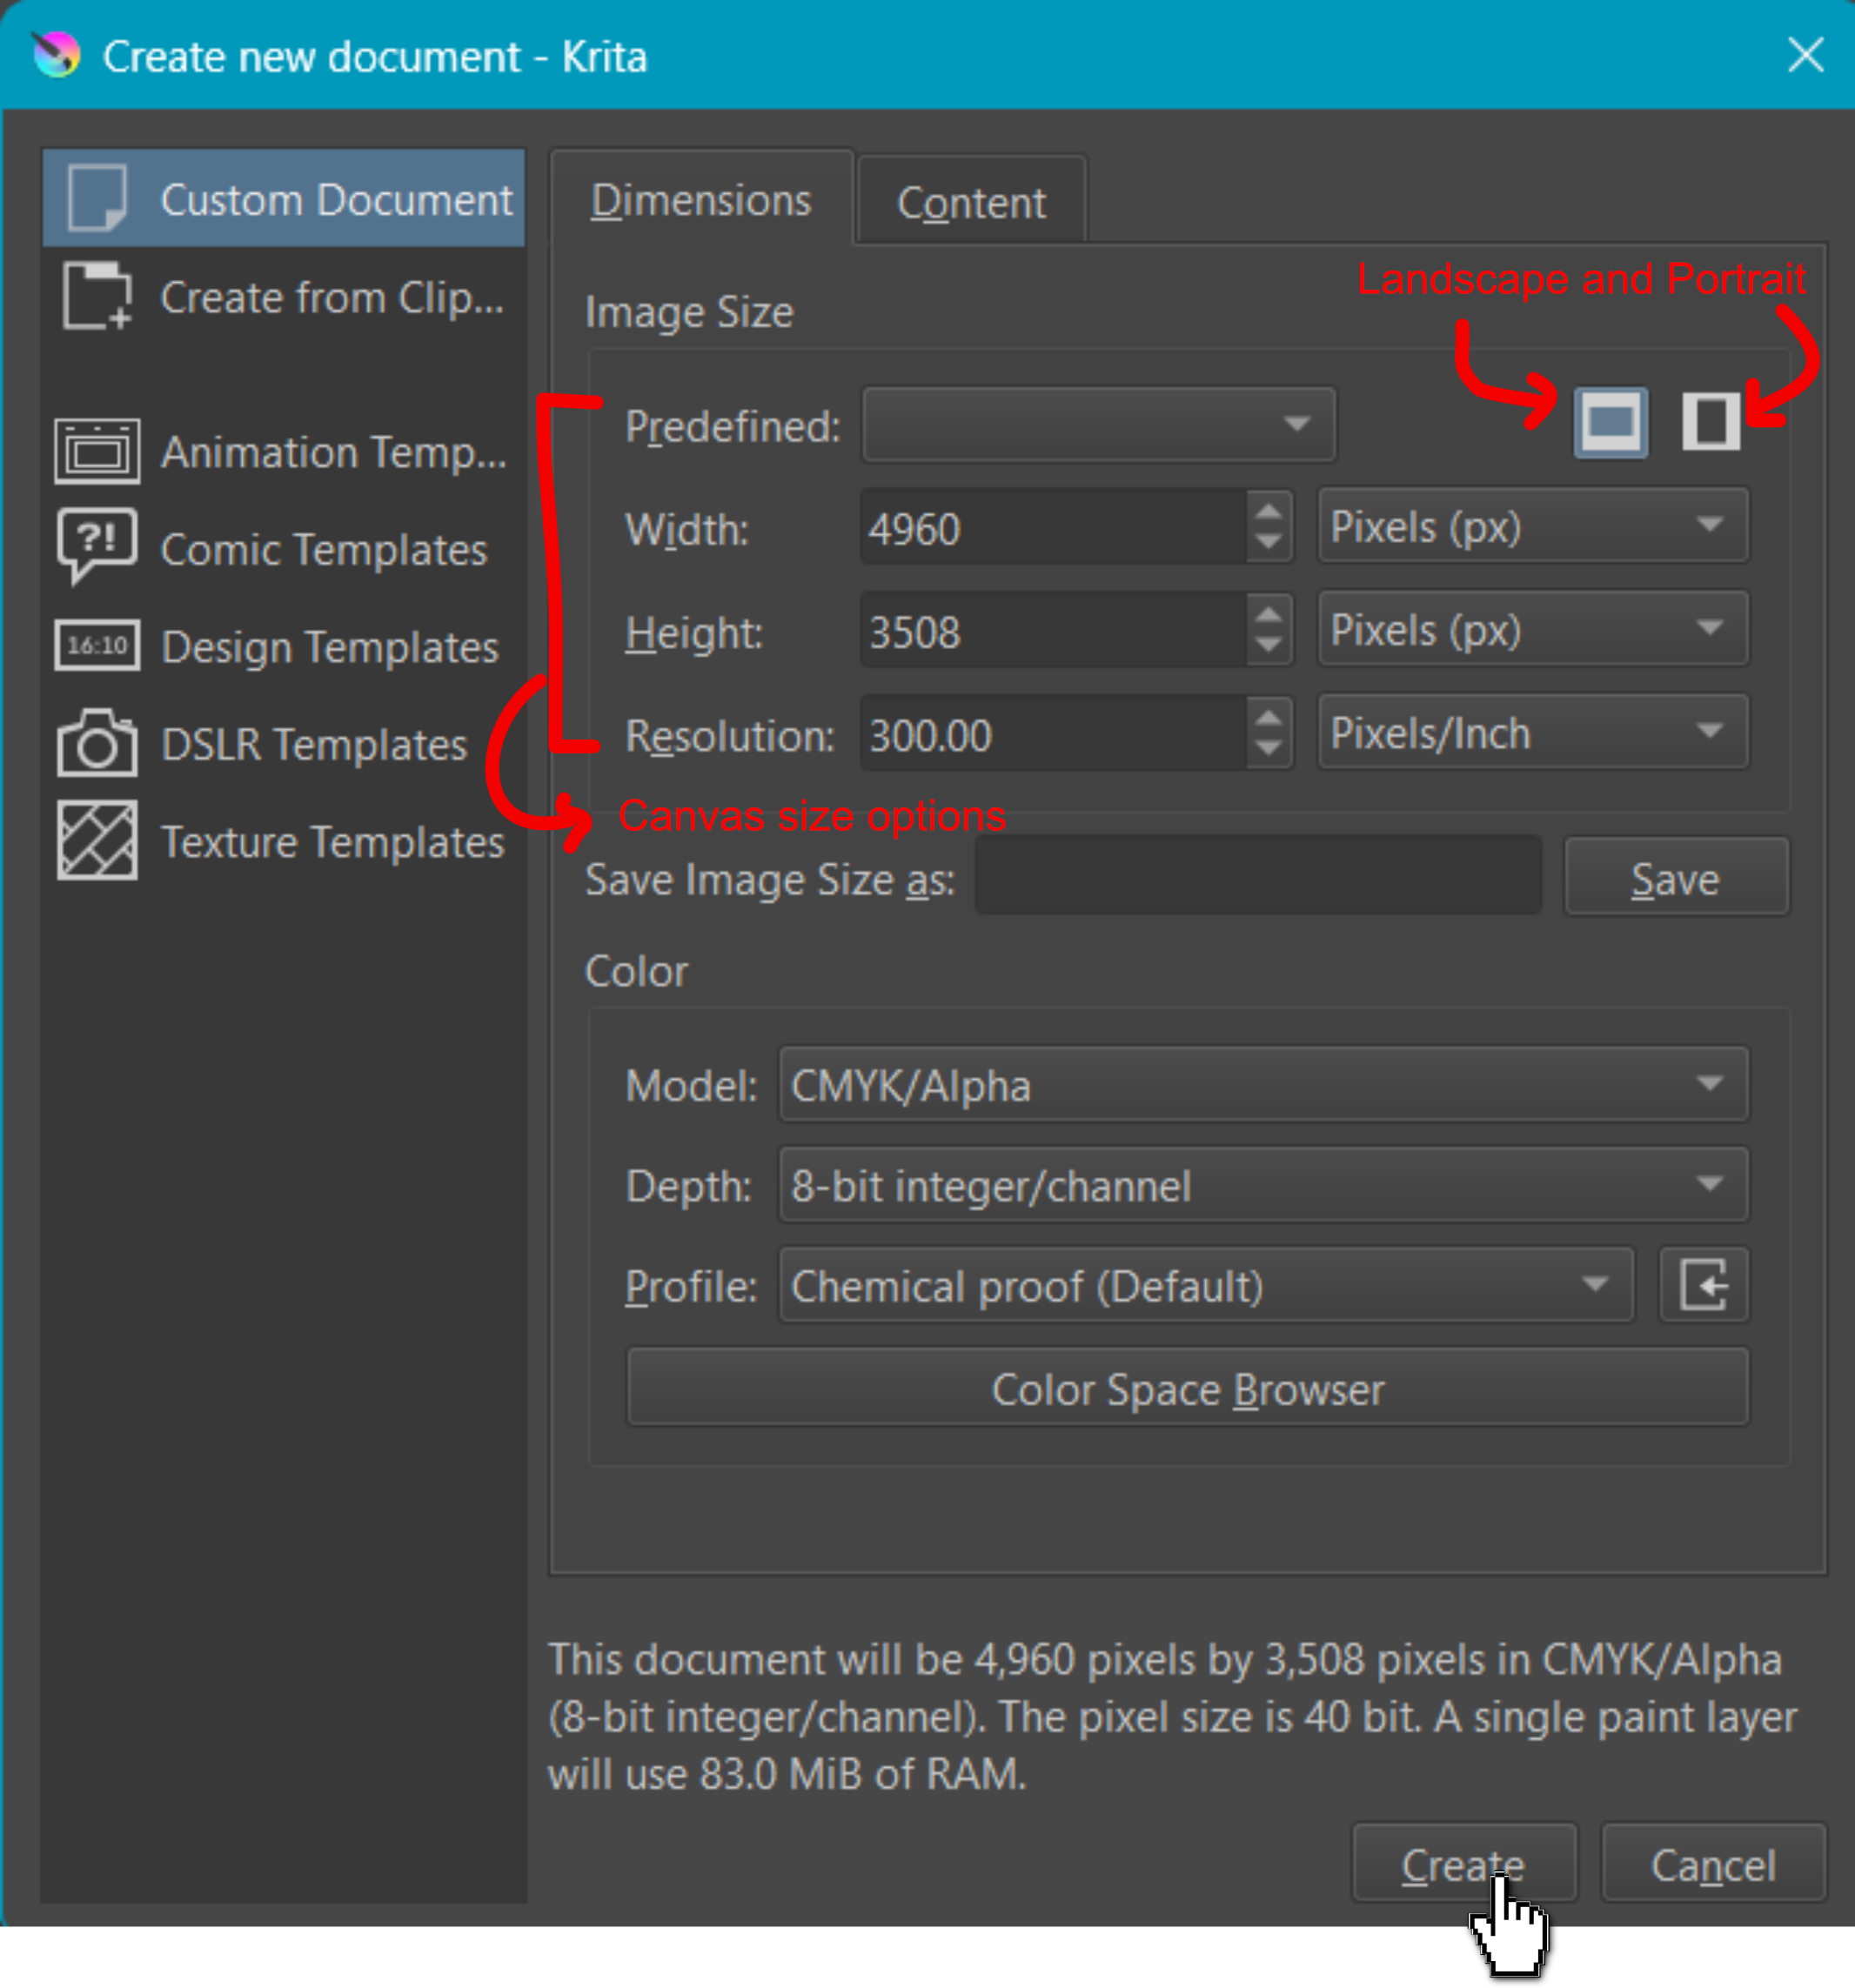Click the Comic Templates speech bubble icon
Image resolution: width=1855 pixels, height=1988 pixels.
tap(97, 546)
